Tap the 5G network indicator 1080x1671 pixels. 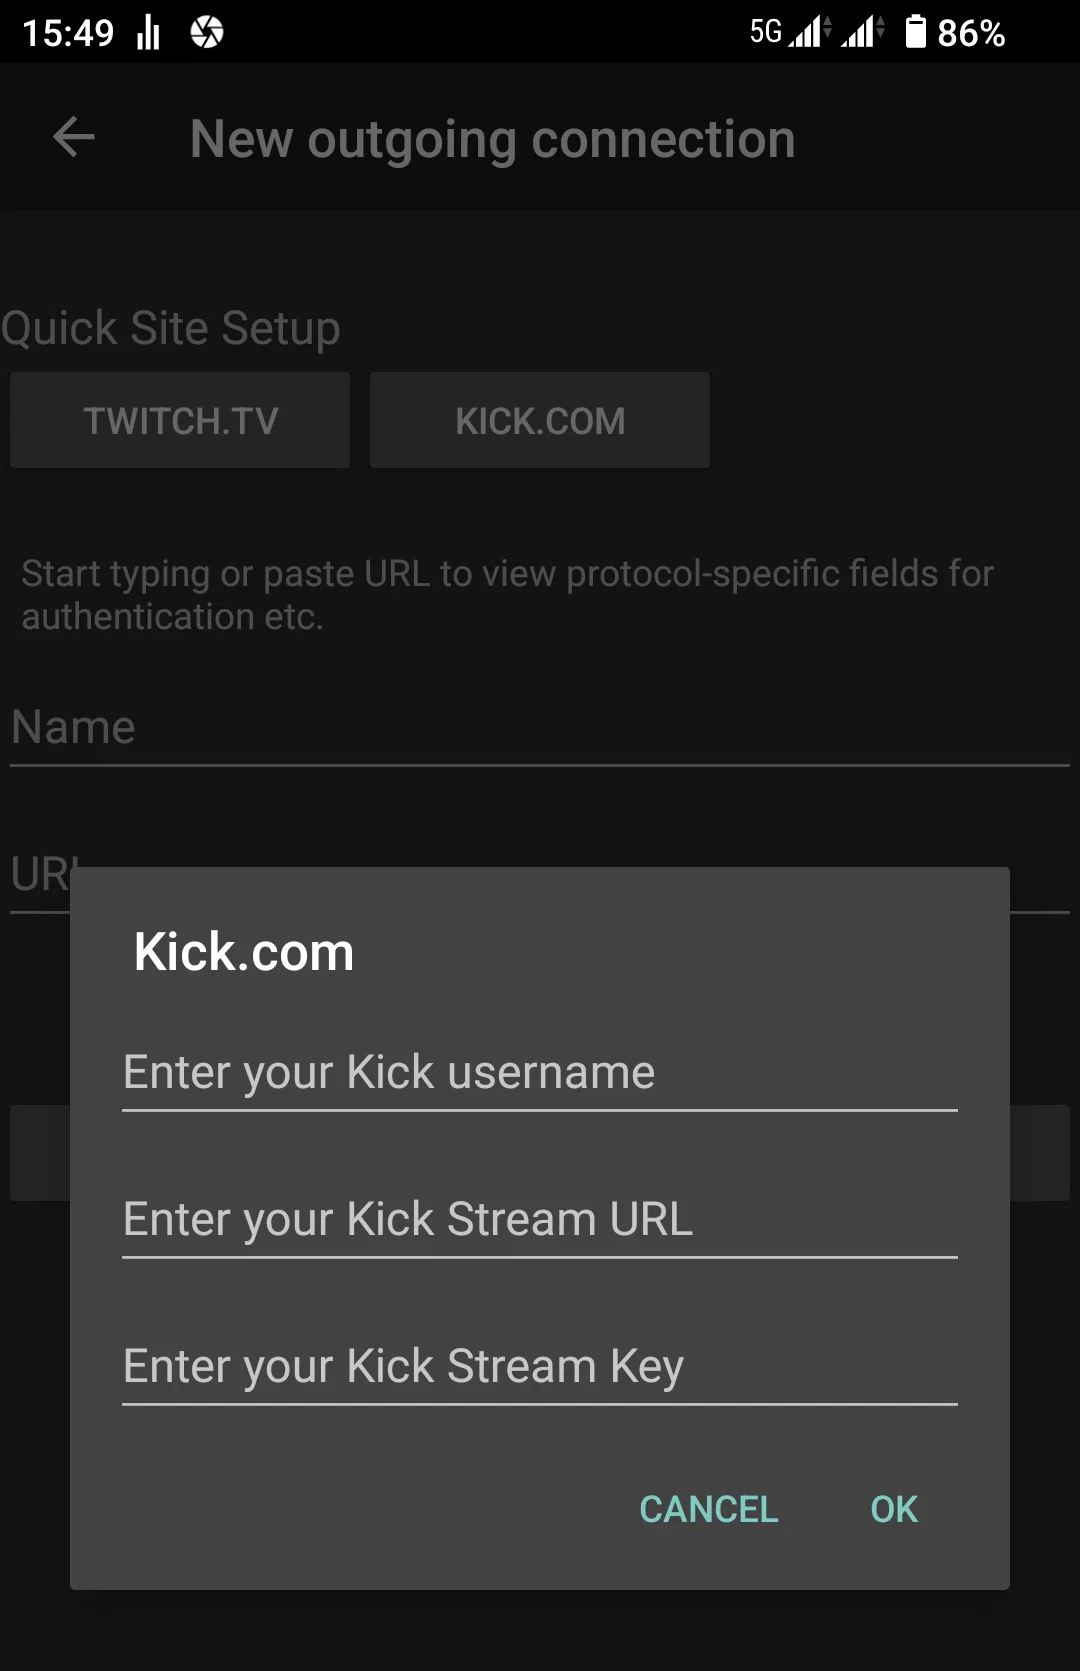tap(766, 32)
